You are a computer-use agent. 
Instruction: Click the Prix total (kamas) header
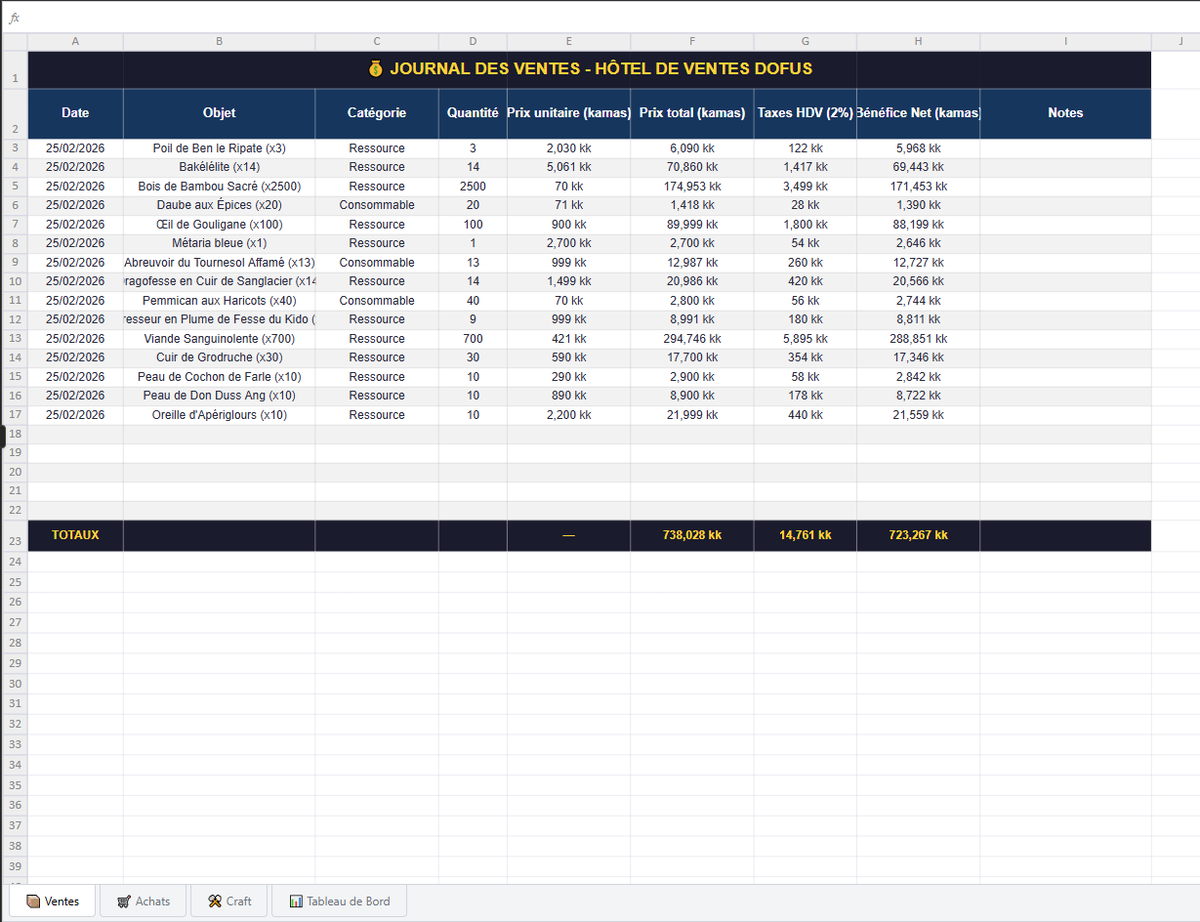[693, 113]
